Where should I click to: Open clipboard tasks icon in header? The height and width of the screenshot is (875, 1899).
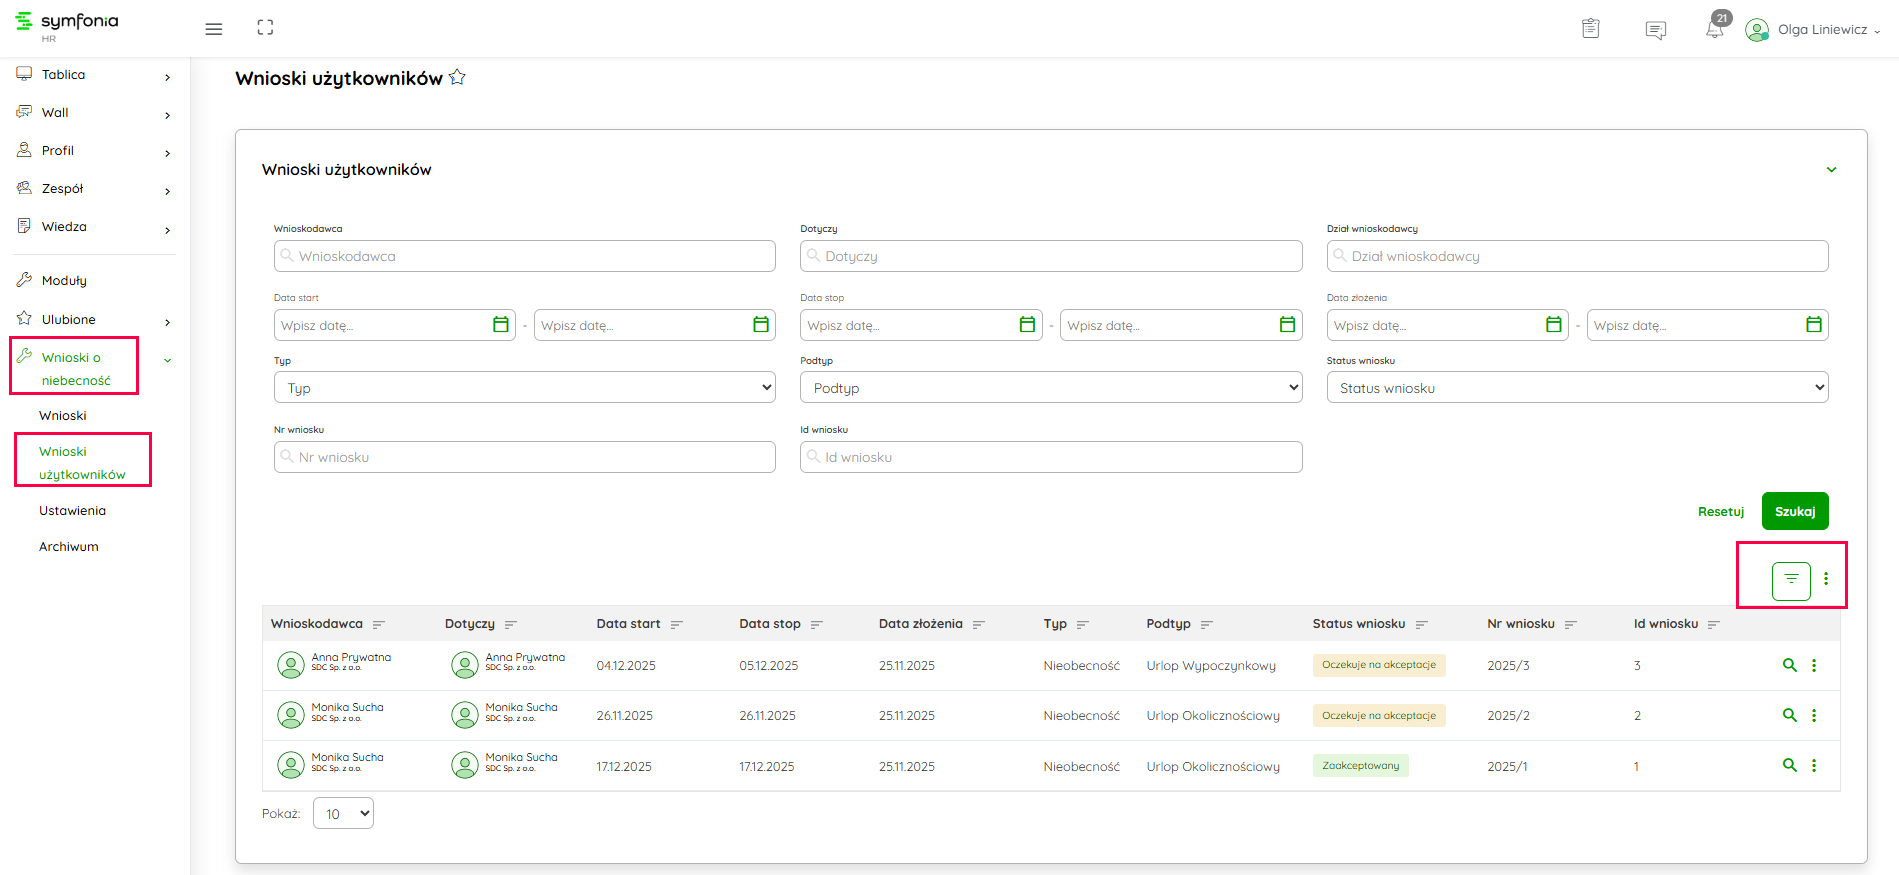pos(1590,29)
